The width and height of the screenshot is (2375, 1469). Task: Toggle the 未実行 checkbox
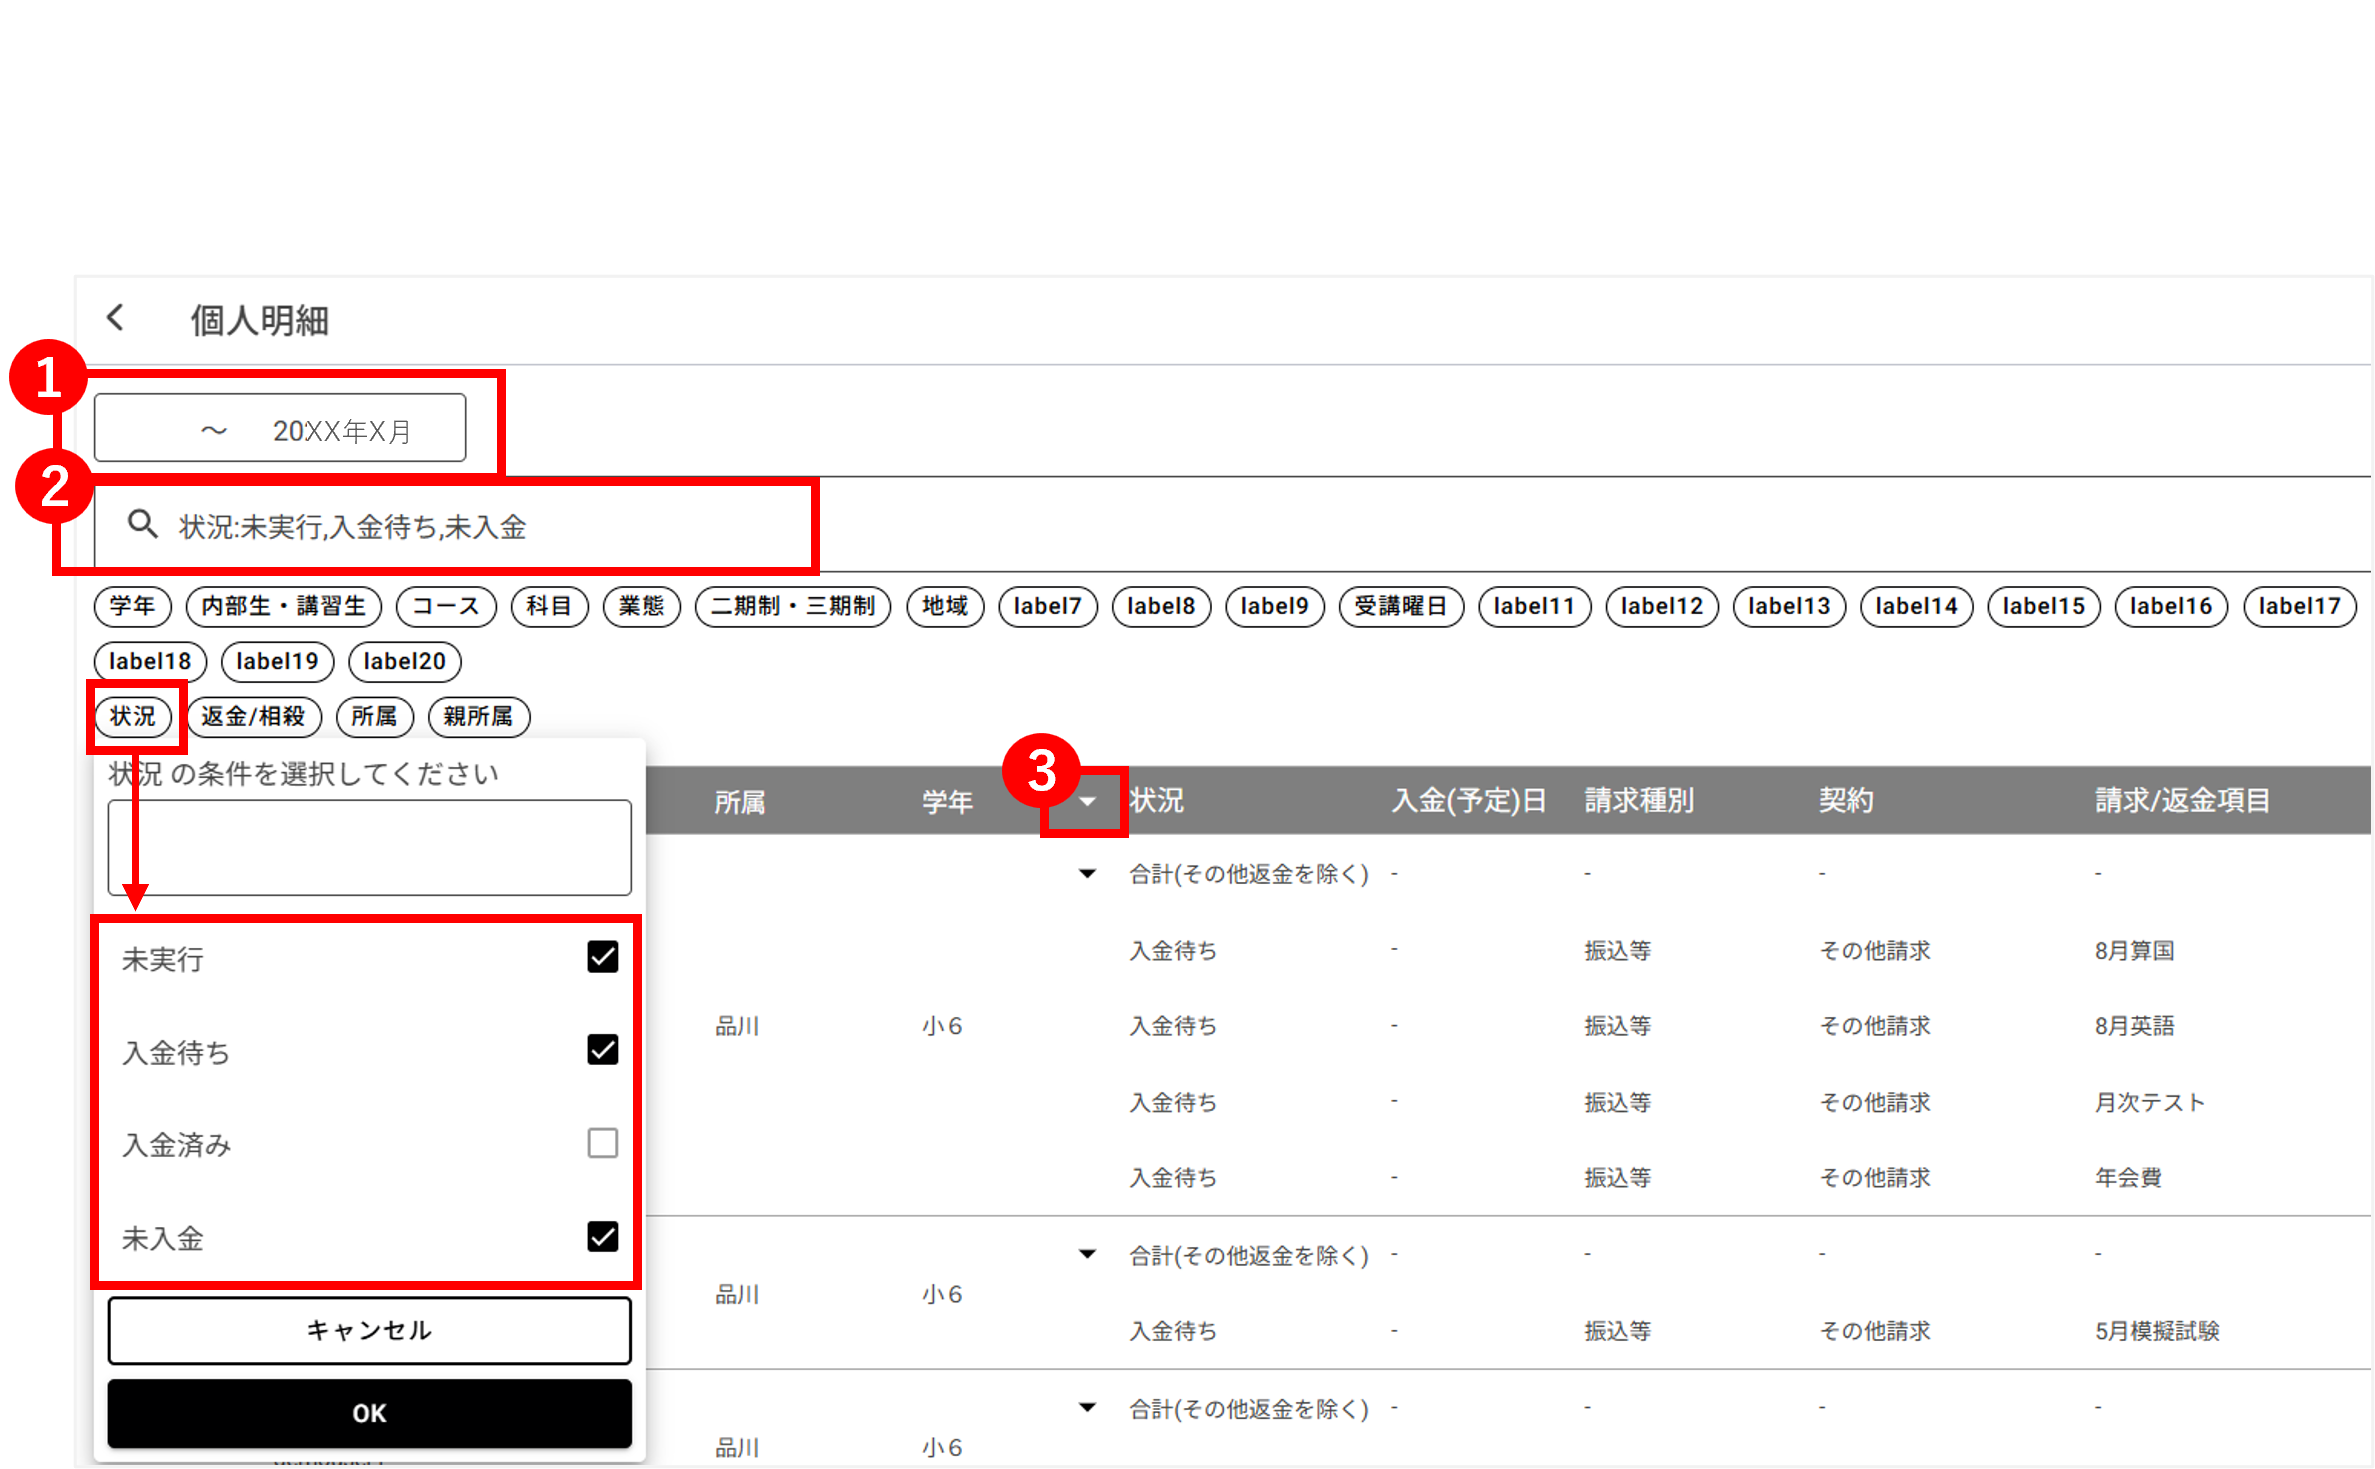pyautogui.click(x=602, y=957)
